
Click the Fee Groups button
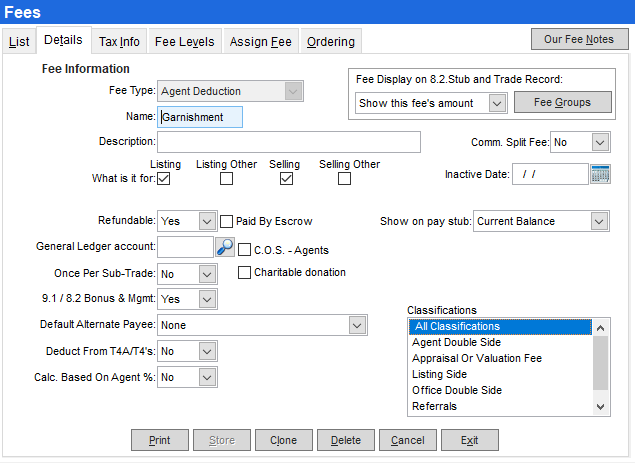[561, 102]
